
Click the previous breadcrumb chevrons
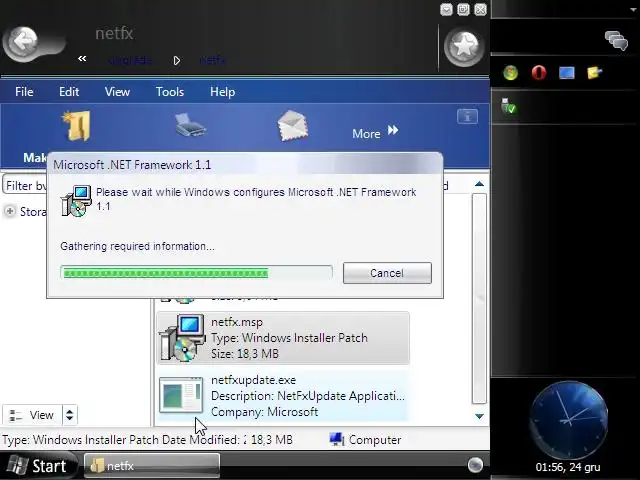(x=82, y=59)
